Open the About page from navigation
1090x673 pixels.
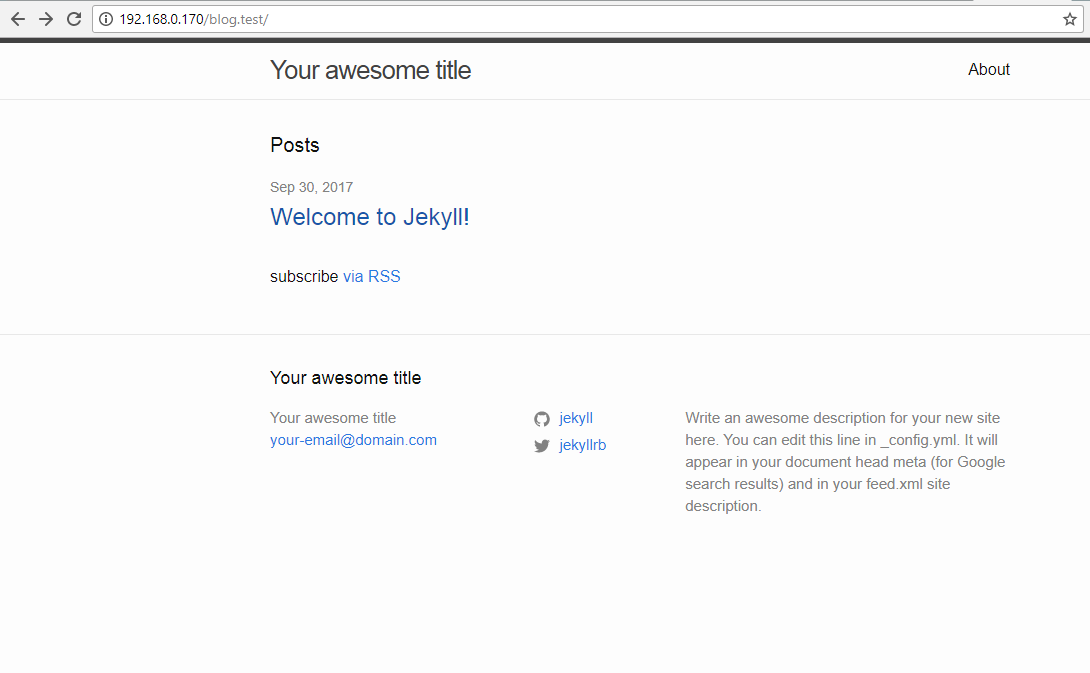coord(988,70)
